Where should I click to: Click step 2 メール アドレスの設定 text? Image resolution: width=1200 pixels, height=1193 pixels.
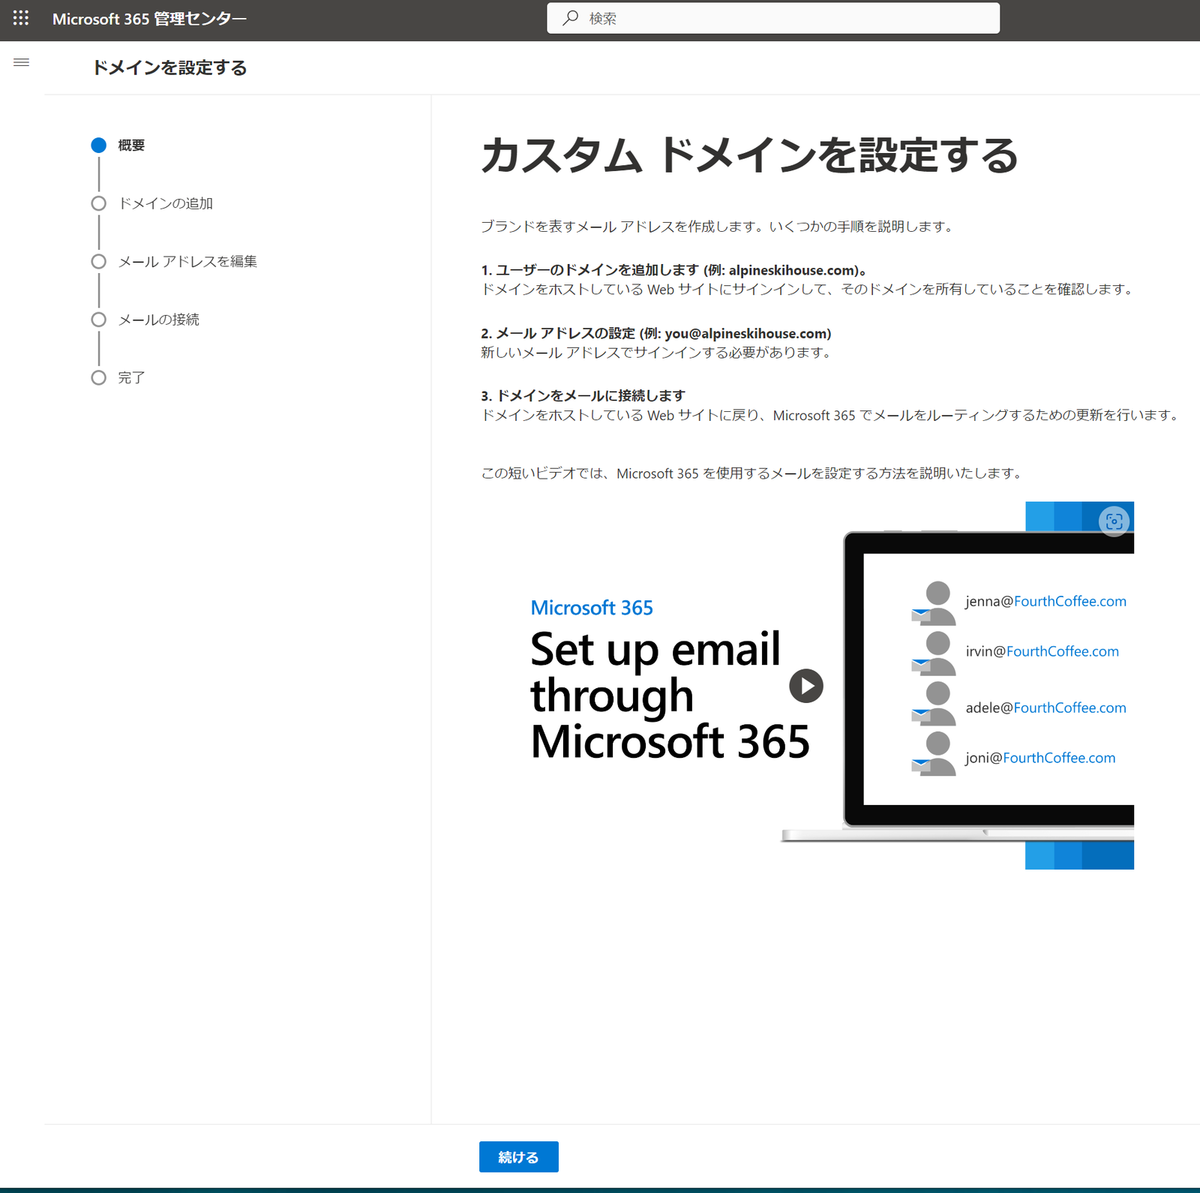(656, 333)
